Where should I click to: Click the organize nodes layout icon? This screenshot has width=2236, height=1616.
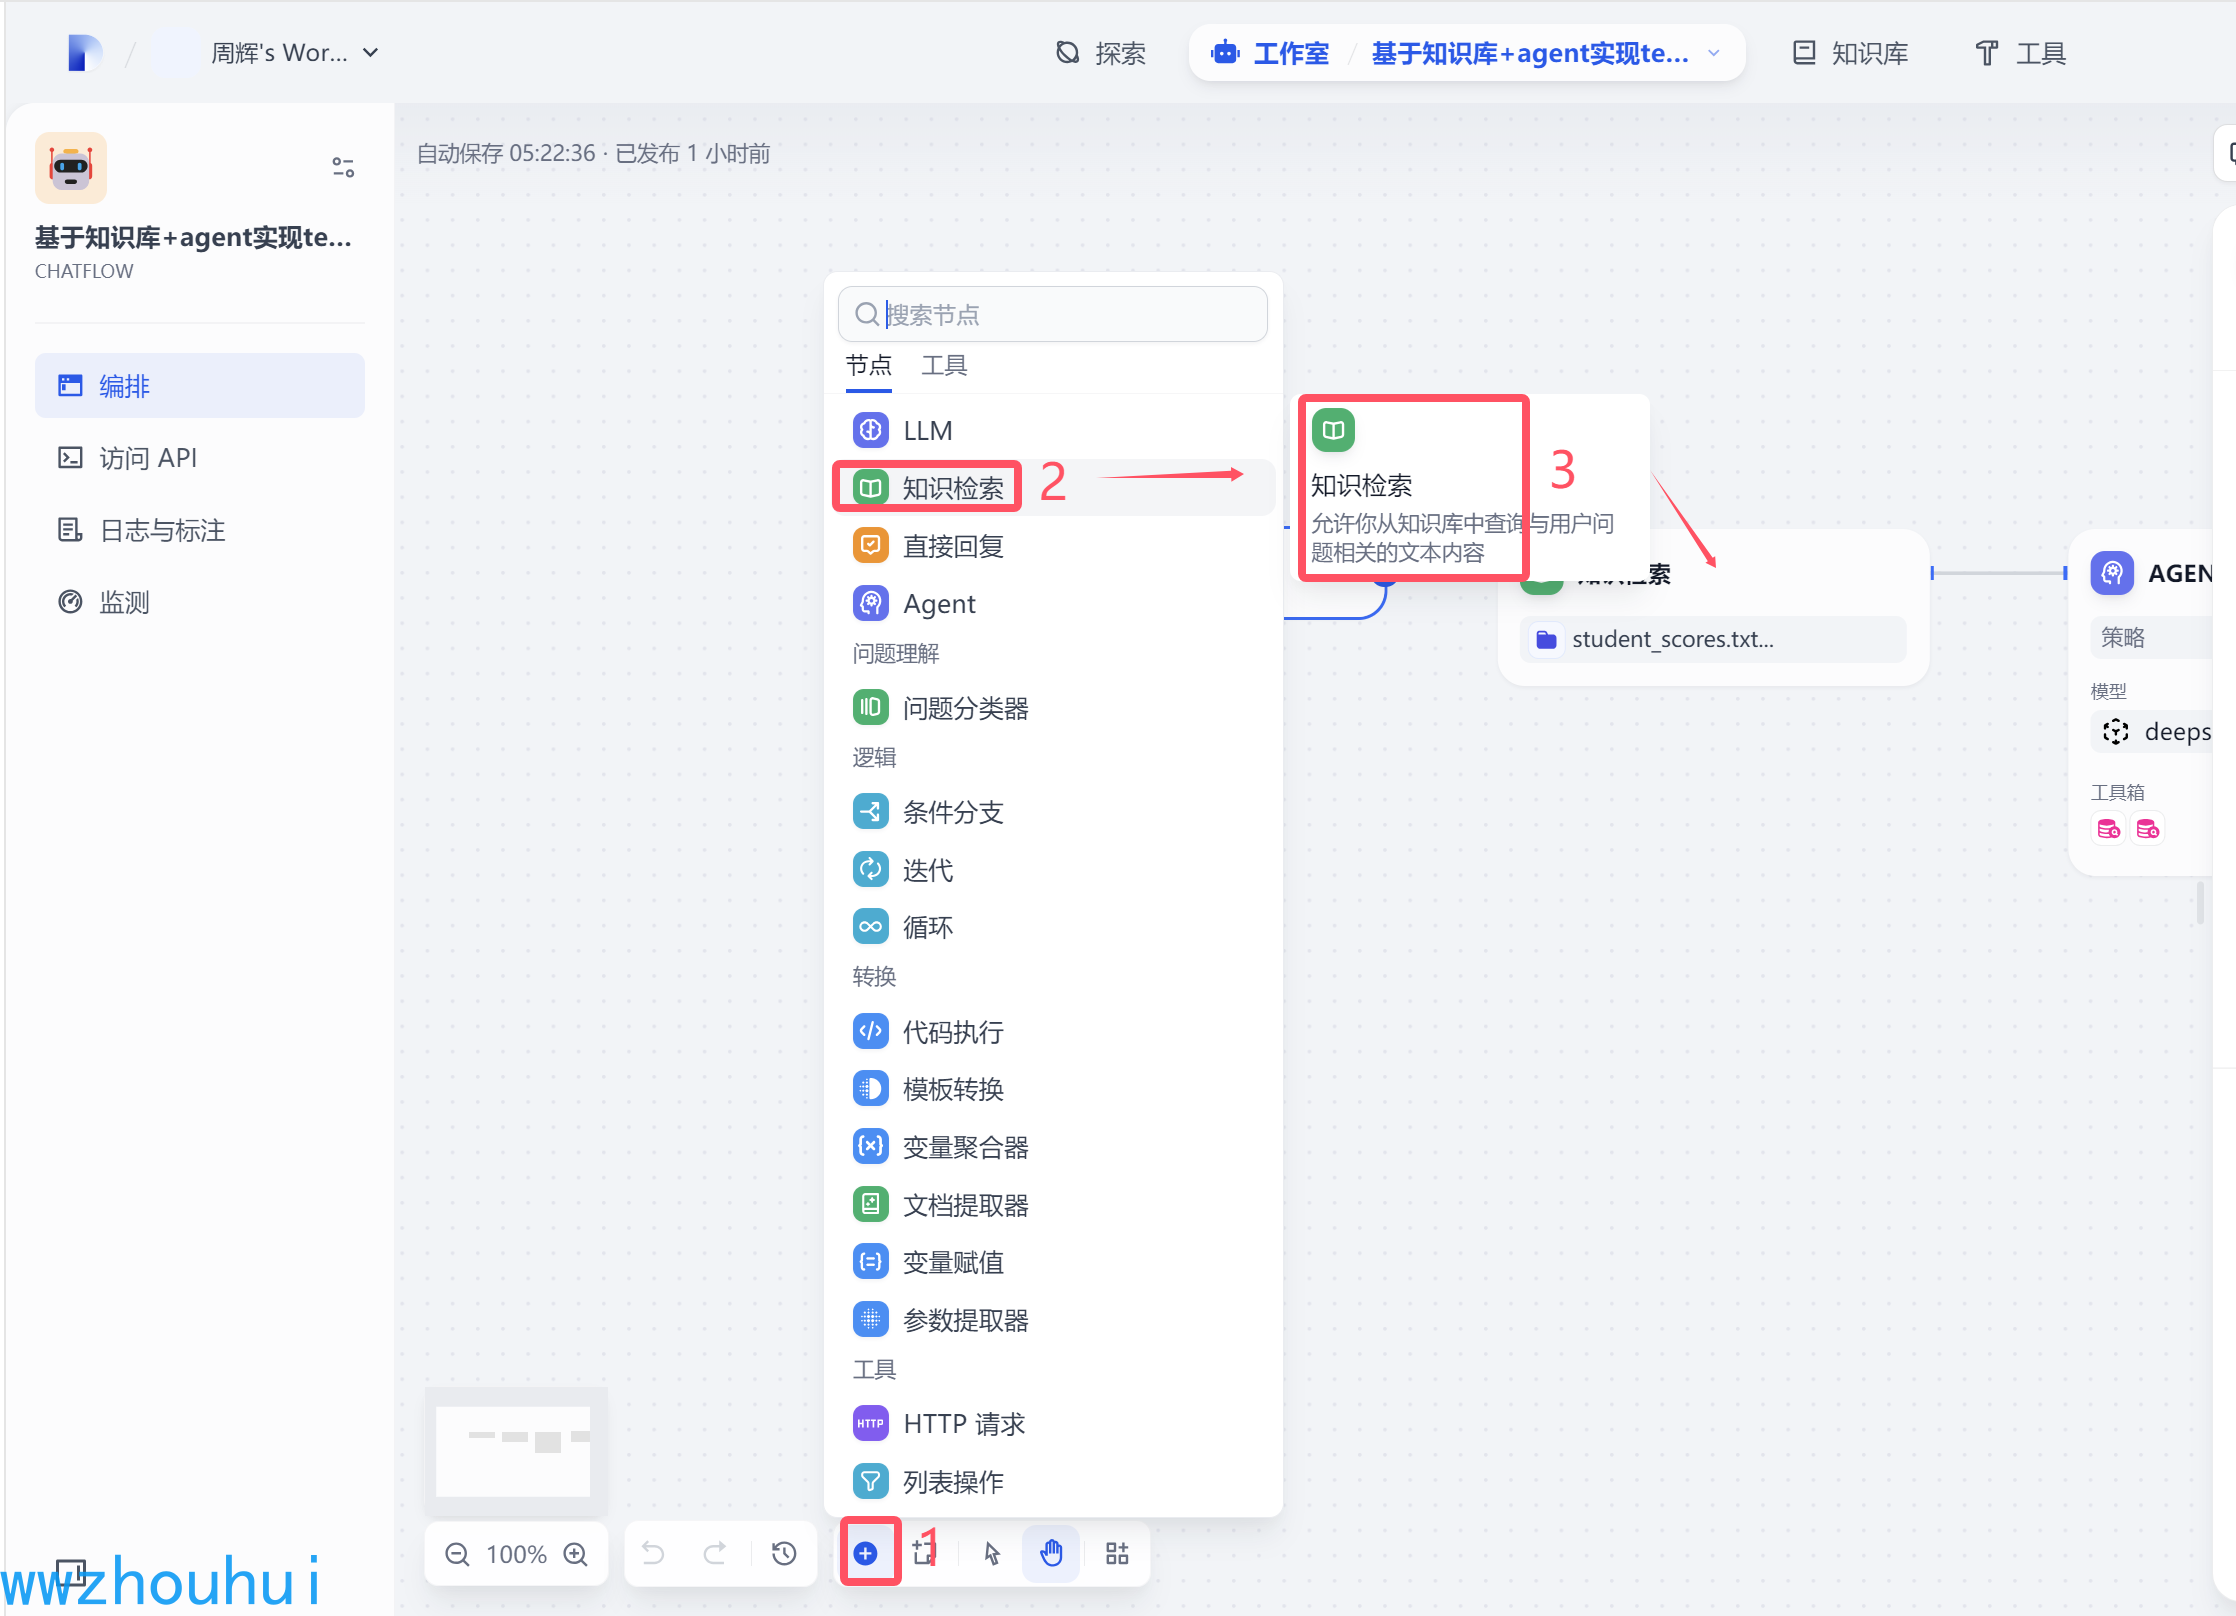tap(1117, 1553)
